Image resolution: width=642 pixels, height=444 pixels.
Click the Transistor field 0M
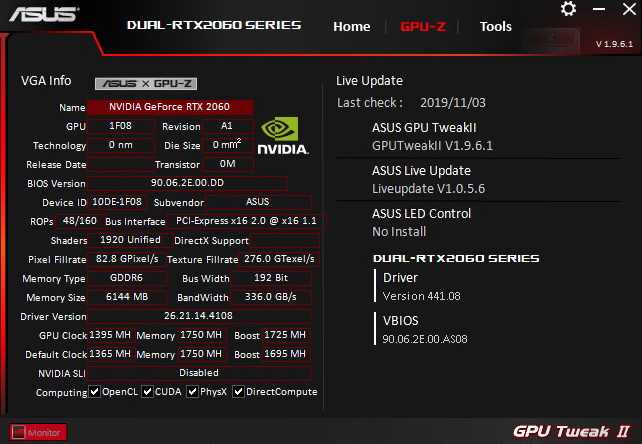(x=228, y=164)
